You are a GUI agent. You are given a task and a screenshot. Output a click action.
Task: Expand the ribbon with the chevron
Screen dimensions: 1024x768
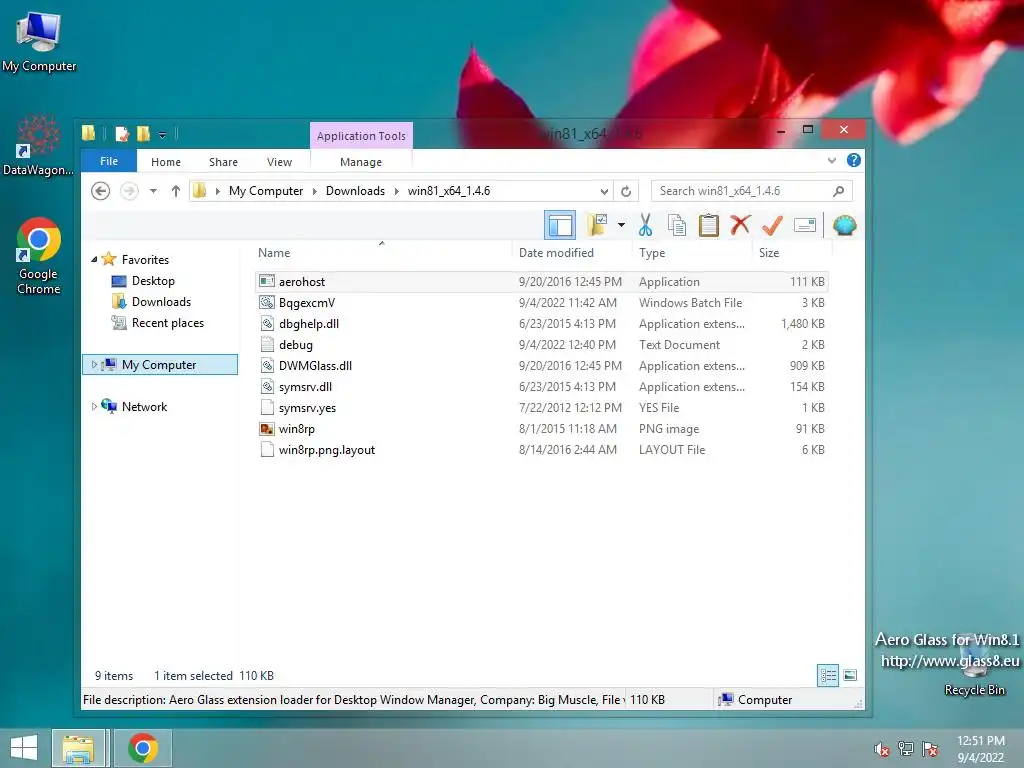click(831, 160)
